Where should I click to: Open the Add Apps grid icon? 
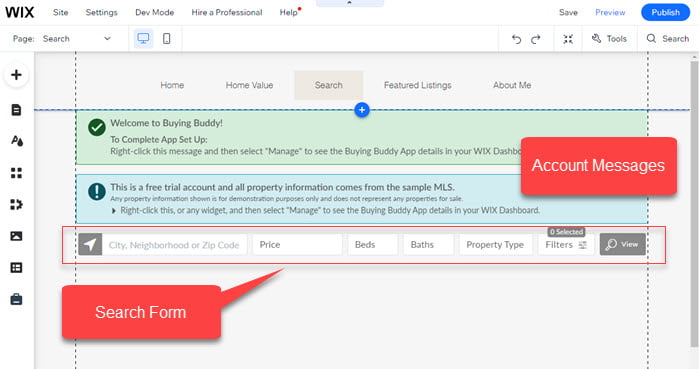[x=16, y=173]
